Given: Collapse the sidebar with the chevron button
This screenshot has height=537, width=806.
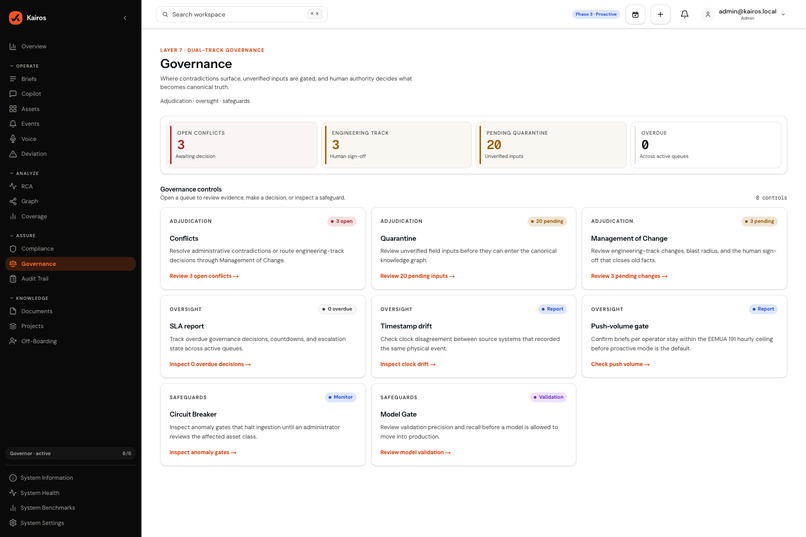Looking at the screenshot, I should tap(125, 18).
